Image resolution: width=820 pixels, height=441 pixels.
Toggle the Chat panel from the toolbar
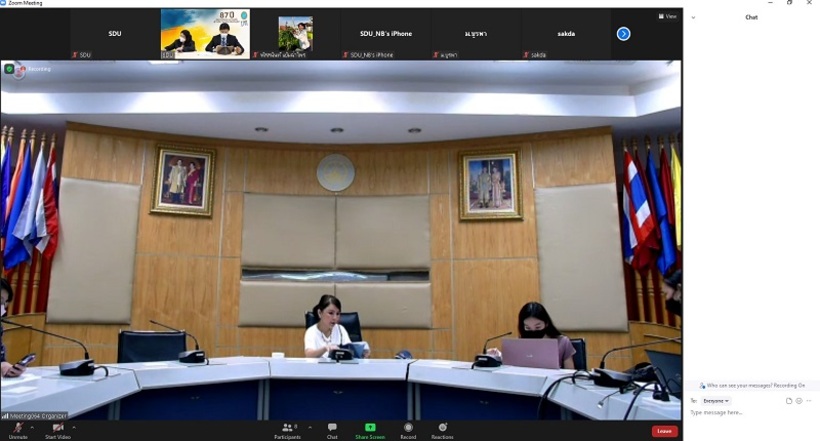(332, 428)
